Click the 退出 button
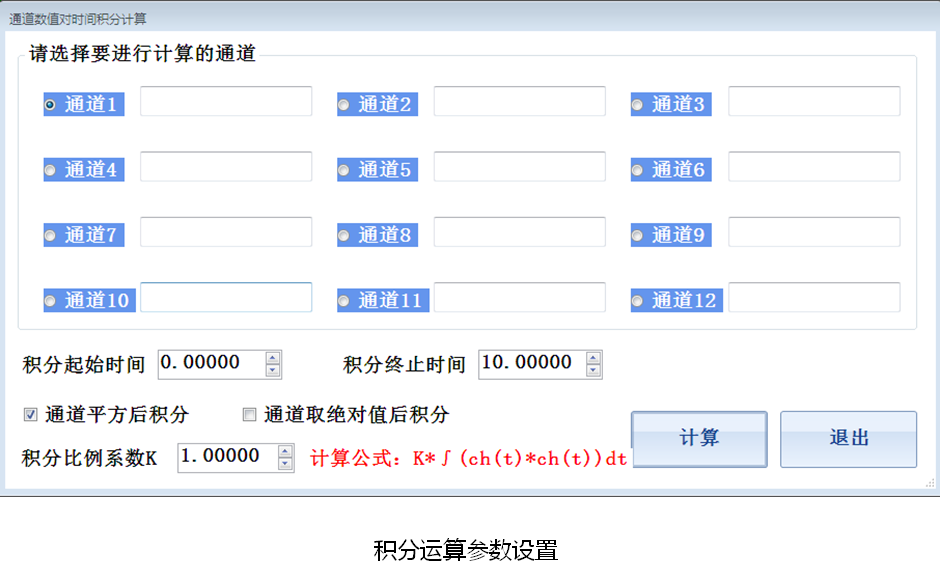This screenshot has height=580, width=940. pos(848,439)
